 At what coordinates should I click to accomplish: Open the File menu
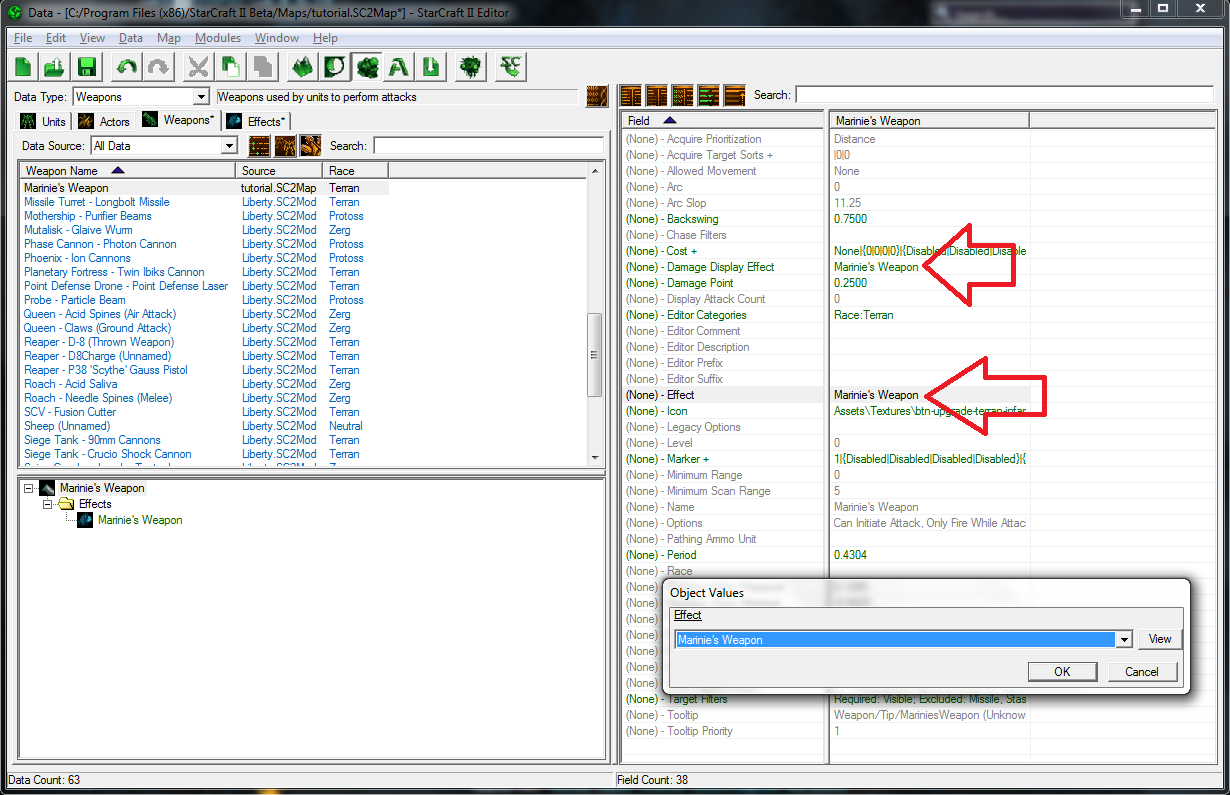click(x=23, y=38)
